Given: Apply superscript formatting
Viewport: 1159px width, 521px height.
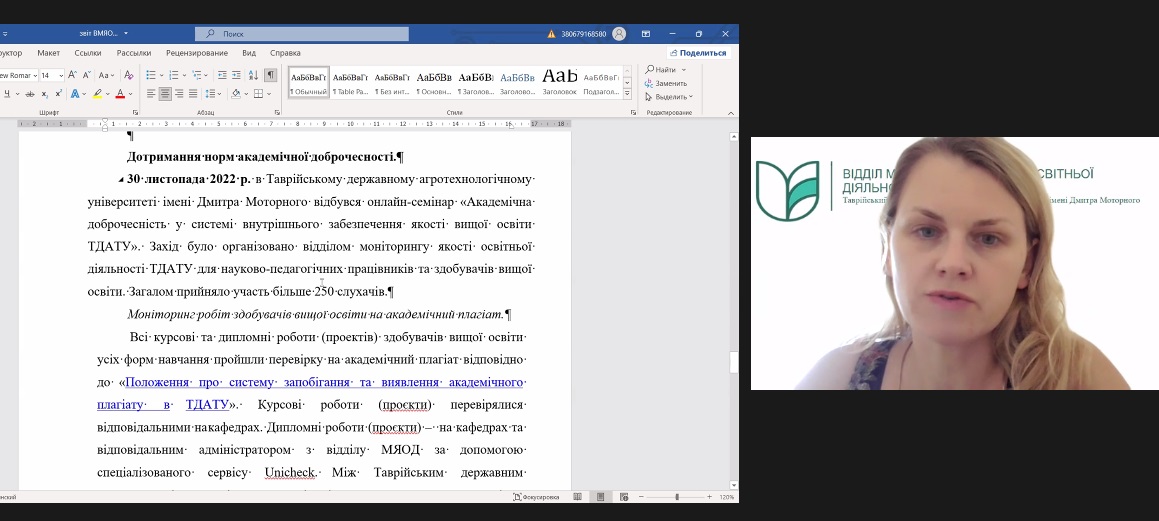Looking at the screenshot, I should coord(59,94).
